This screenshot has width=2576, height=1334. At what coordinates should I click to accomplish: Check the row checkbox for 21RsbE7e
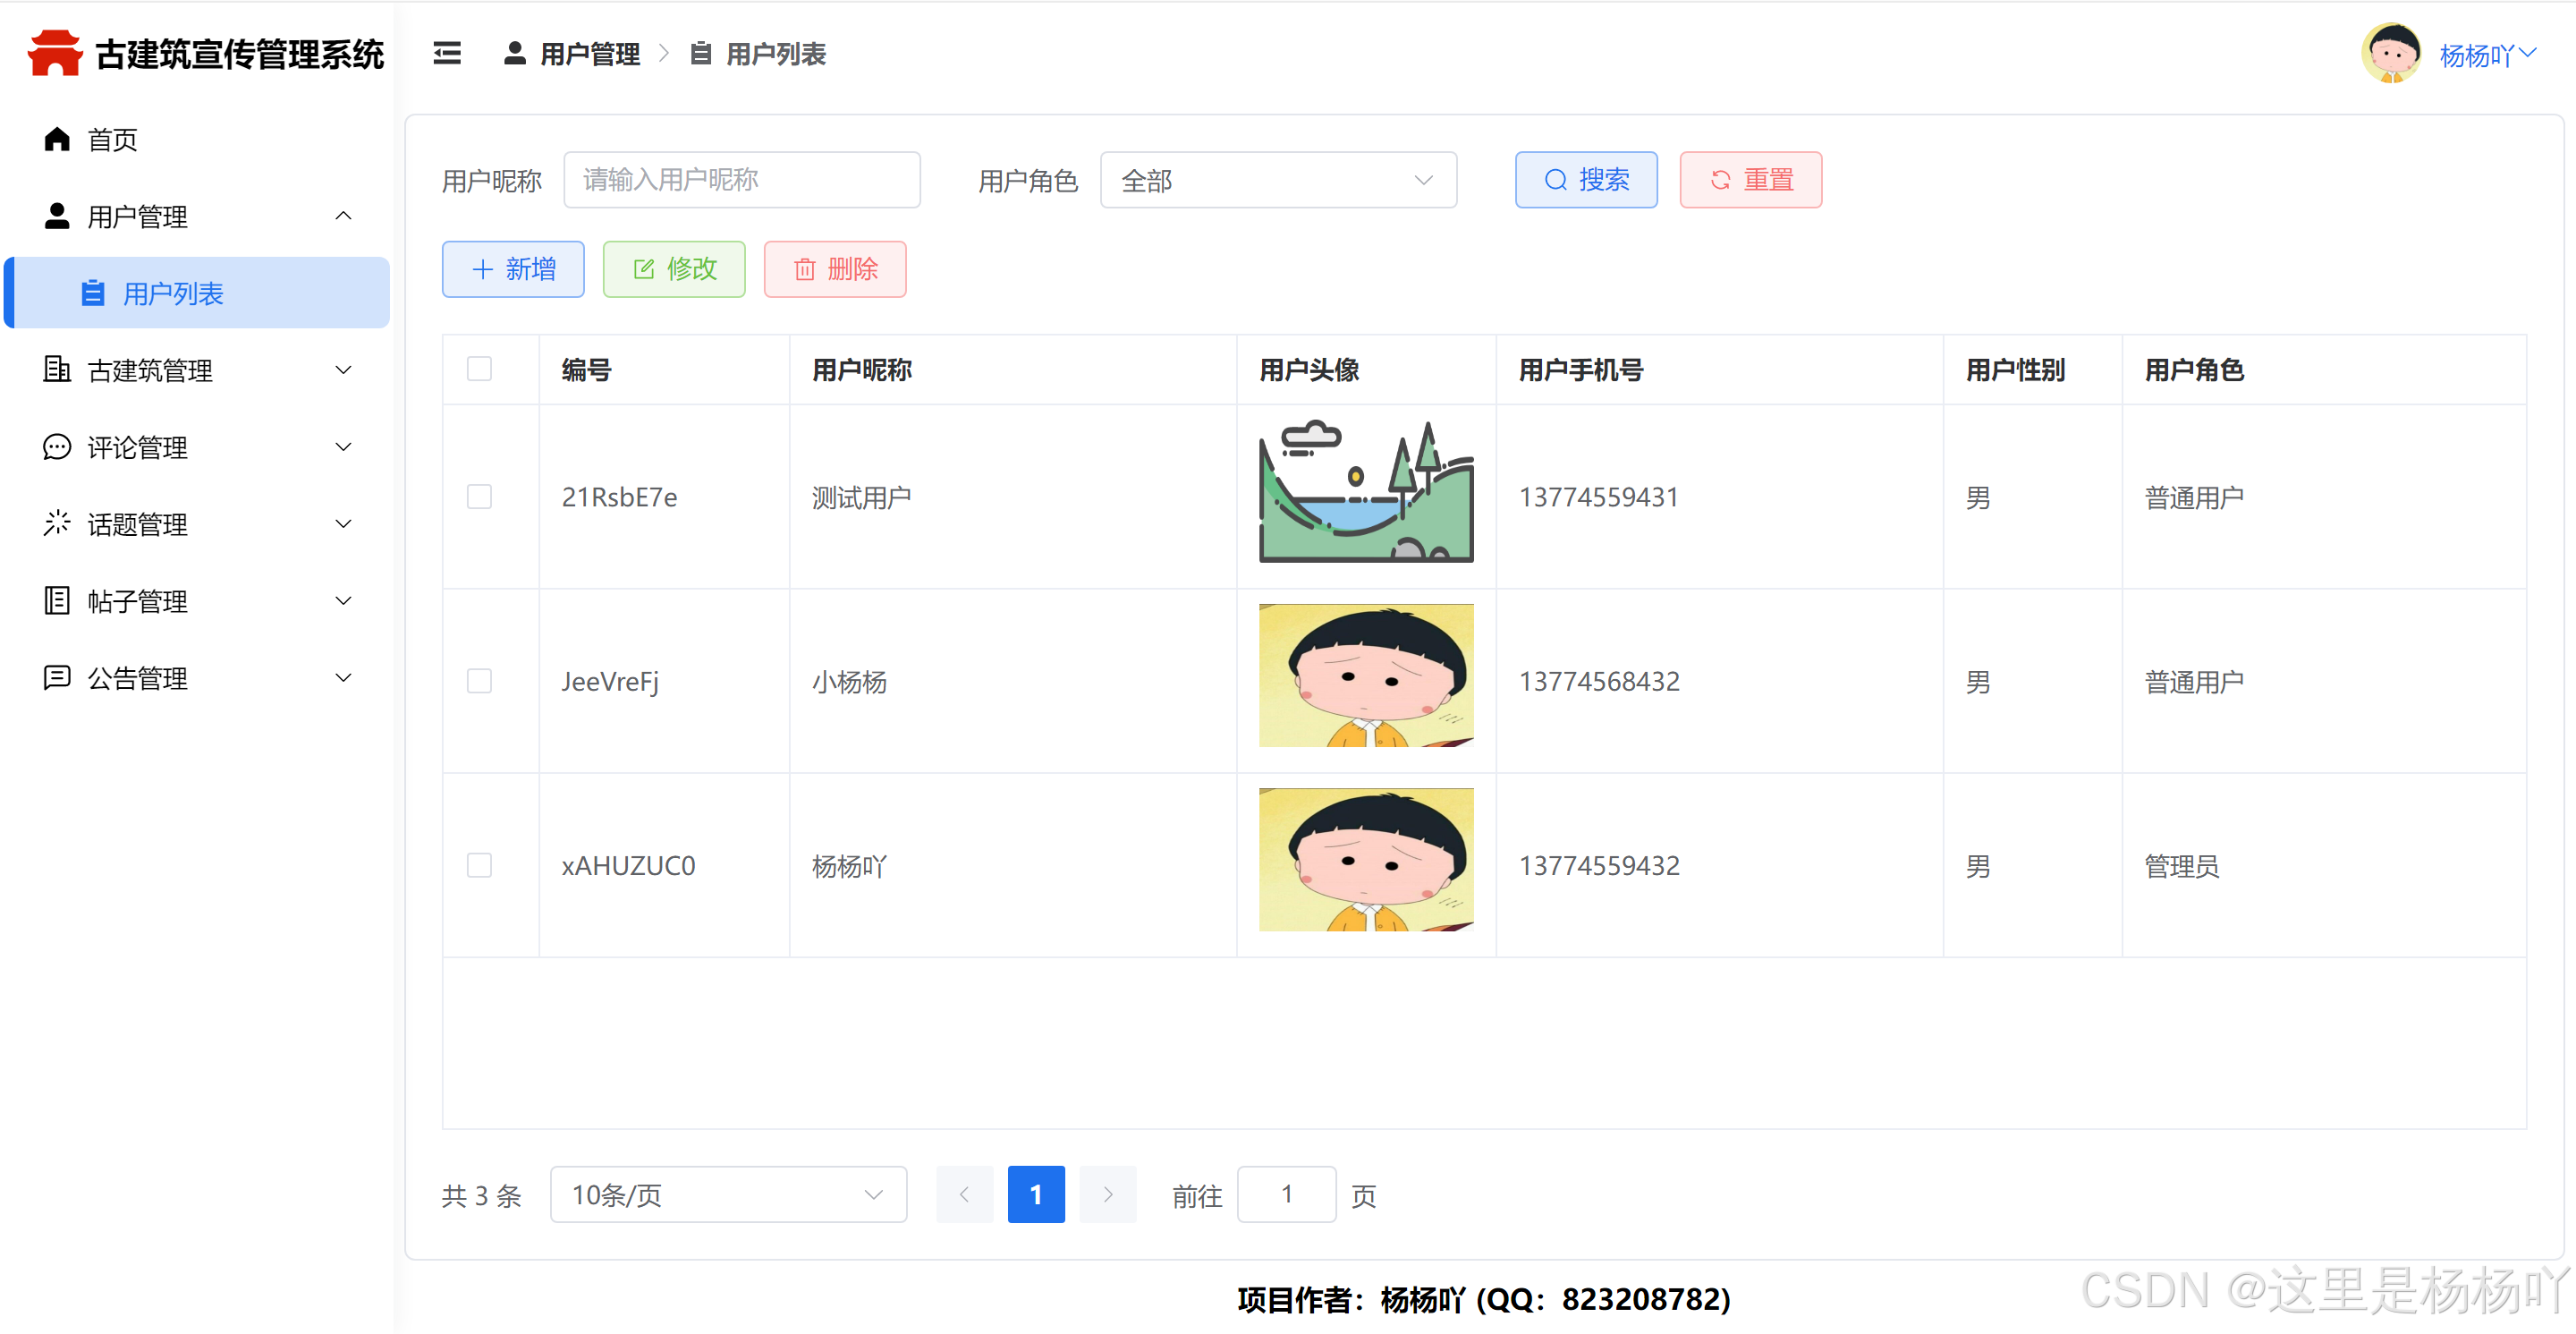(480, 497)
